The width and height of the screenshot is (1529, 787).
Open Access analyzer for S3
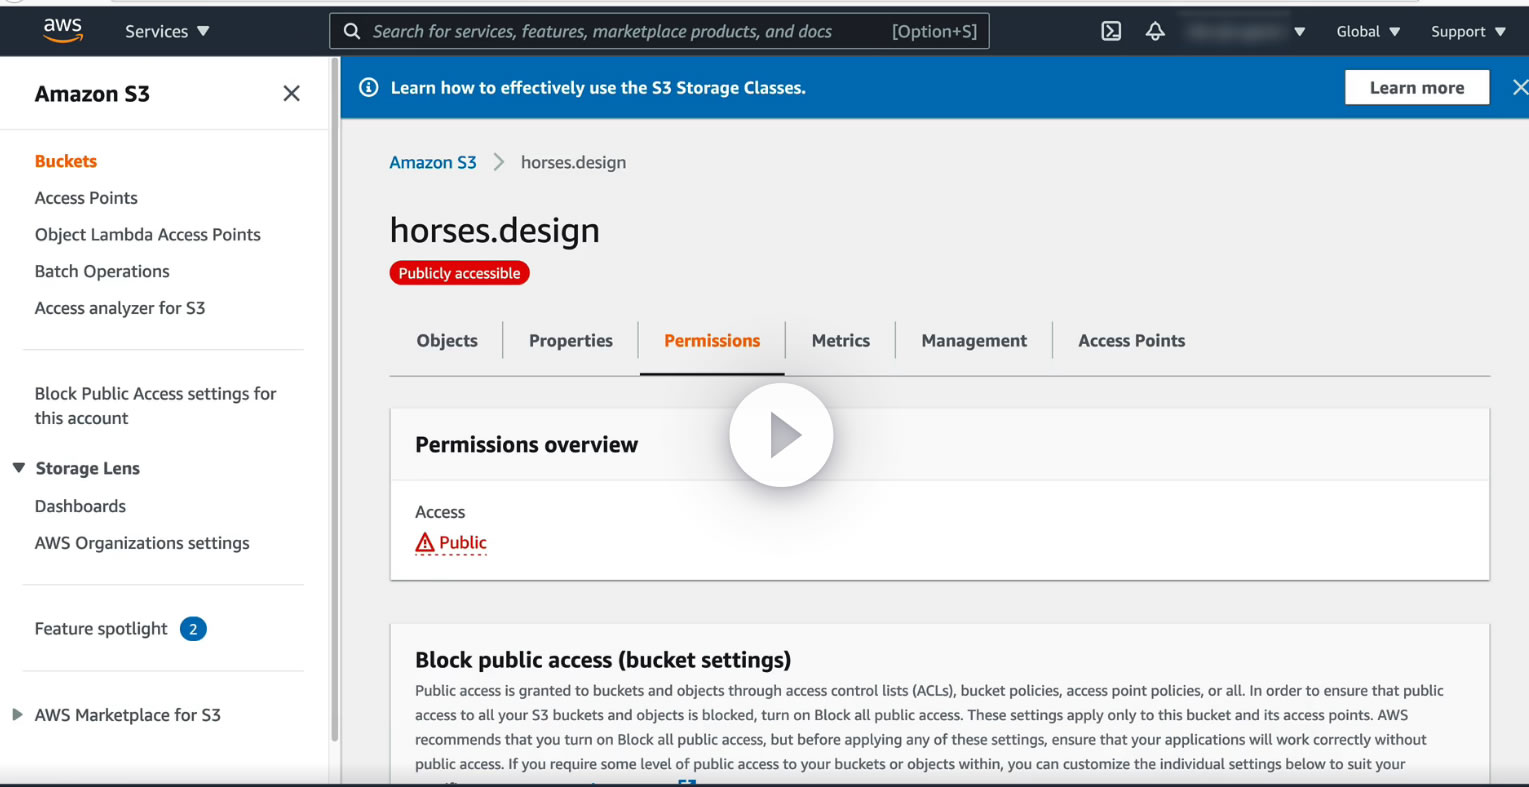point(120,308)
